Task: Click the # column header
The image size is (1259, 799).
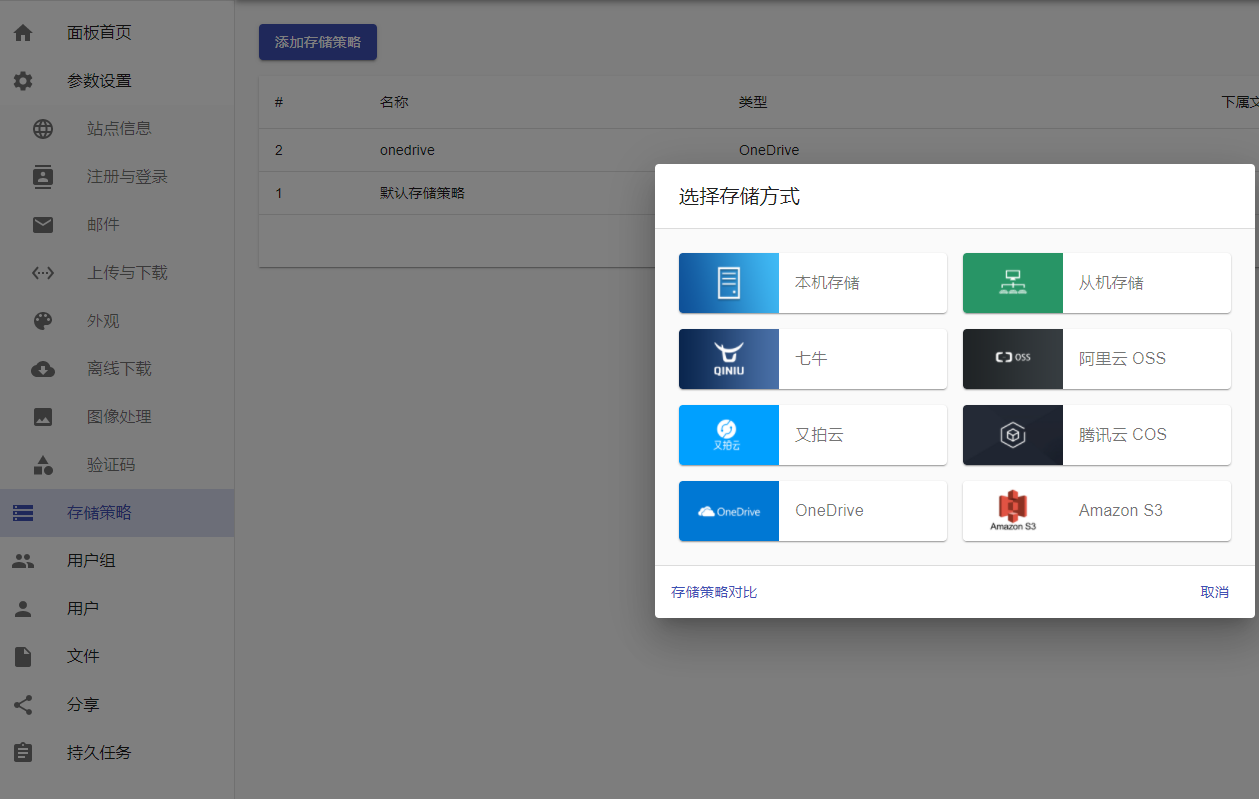Action: [x=279, y=102]
